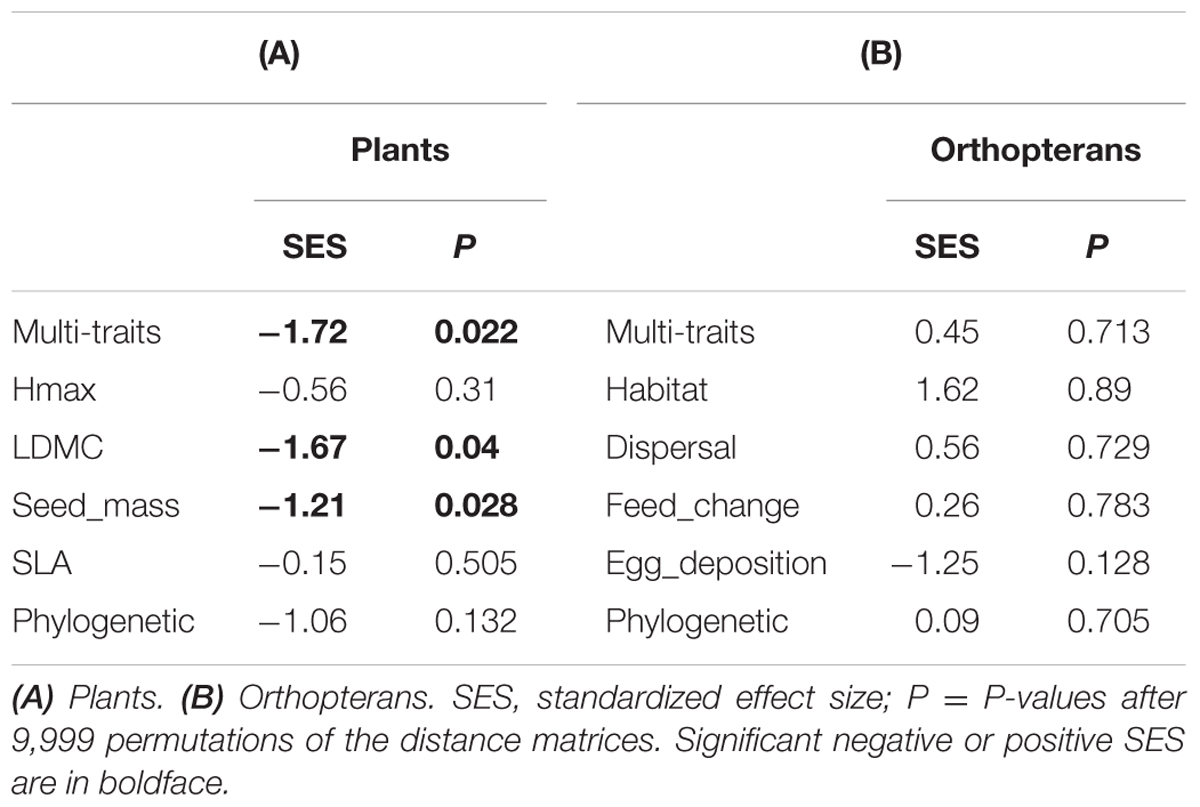The height and width of the screenshot is (807, 1200).
Task: Click the Plants Multi-traits P value 0.022
Action: tap(476, 331)
